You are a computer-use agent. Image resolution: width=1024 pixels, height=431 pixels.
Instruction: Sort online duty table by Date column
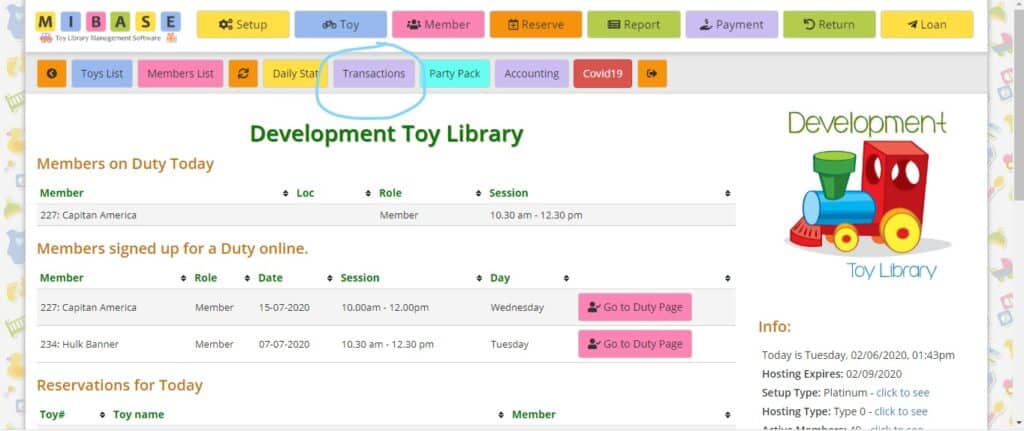(x=295, y=278)
